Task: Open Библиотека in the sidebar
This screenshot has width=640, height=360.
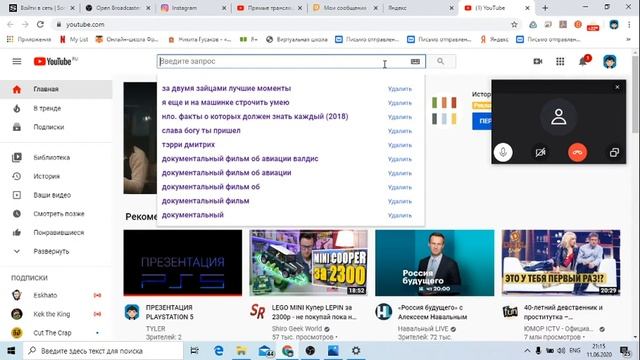Action: click(x=56, y=157)
